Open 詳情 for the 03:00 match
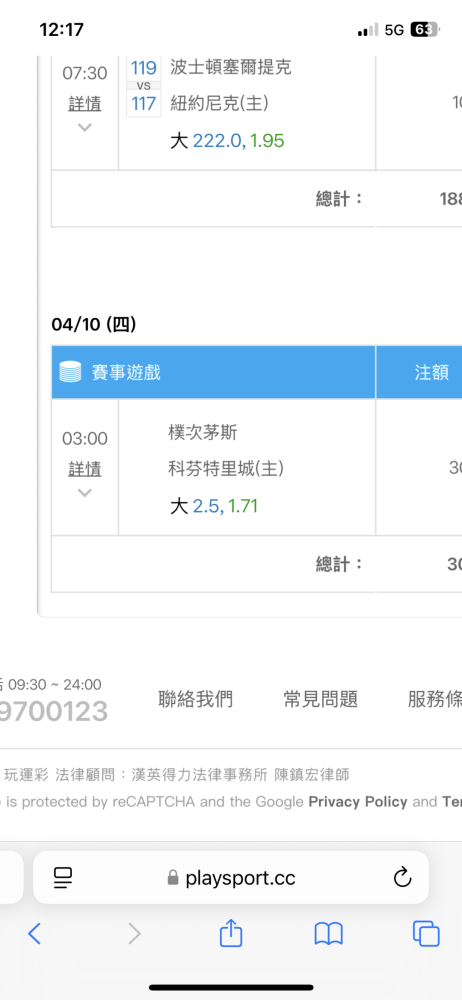Viewport: 462px width, 1000px height. 85,469
